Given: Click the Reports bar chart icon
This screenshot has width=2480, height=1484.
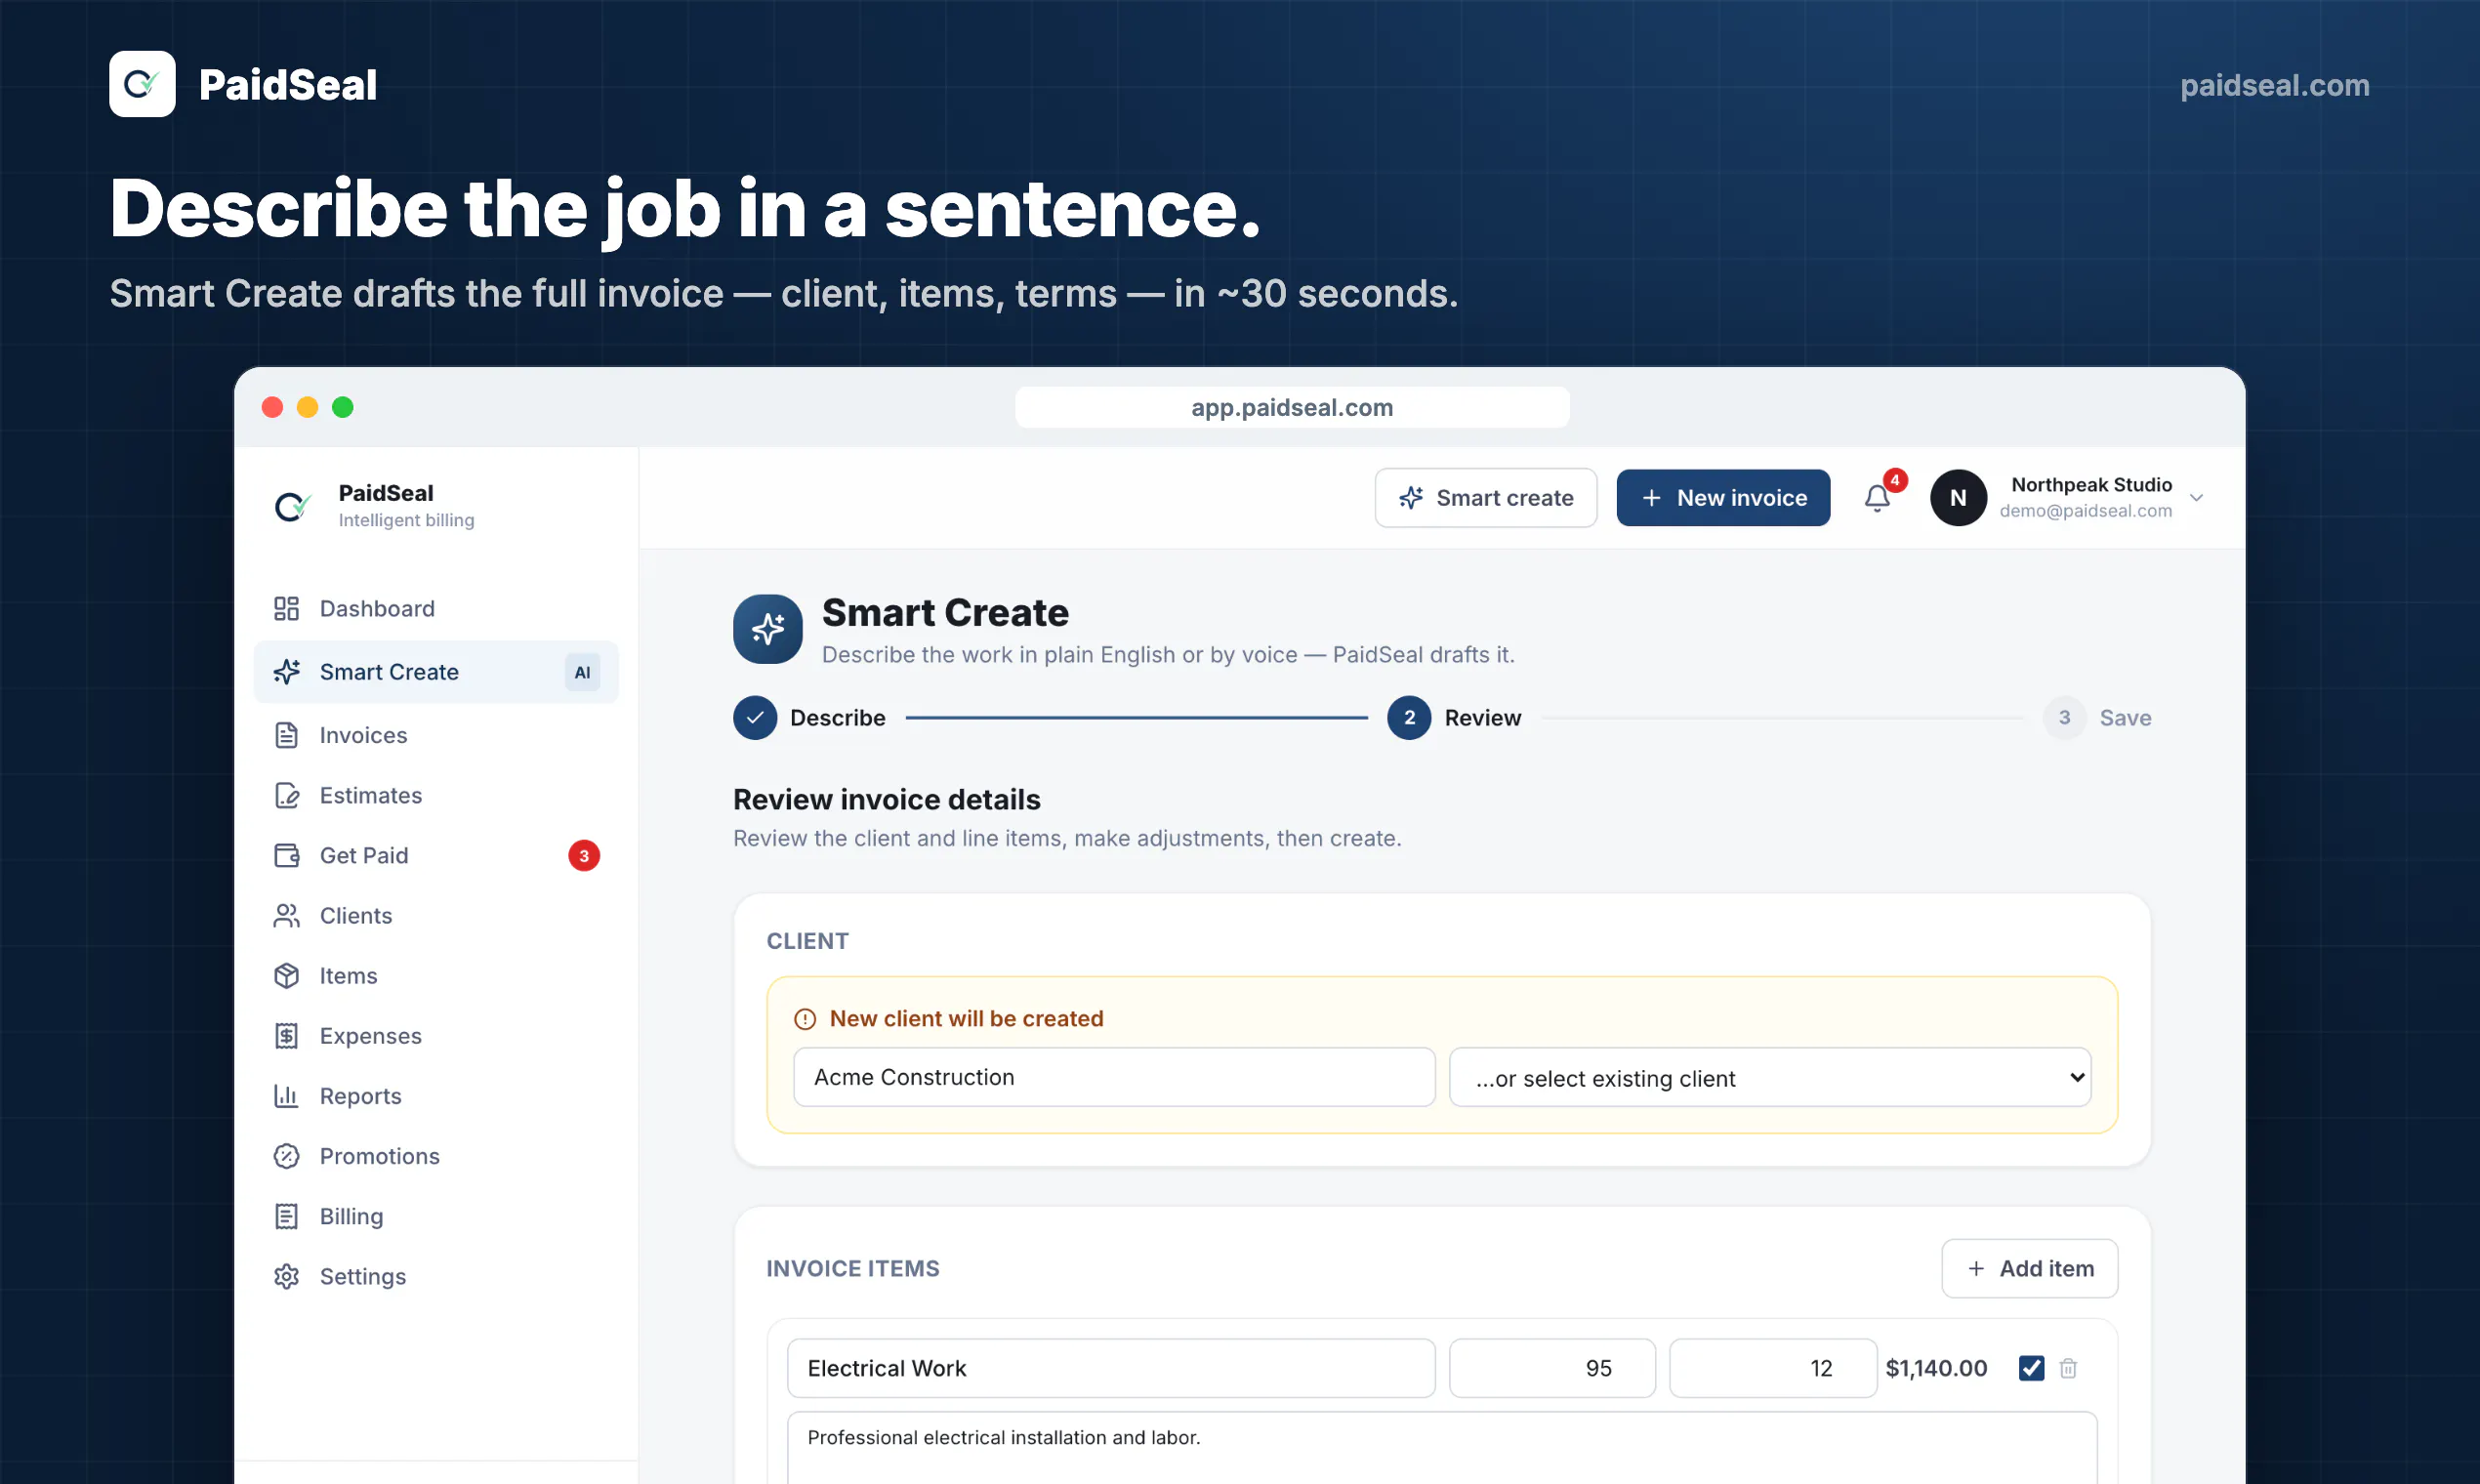Looking at the screenshot, I should coord(287,1095).
